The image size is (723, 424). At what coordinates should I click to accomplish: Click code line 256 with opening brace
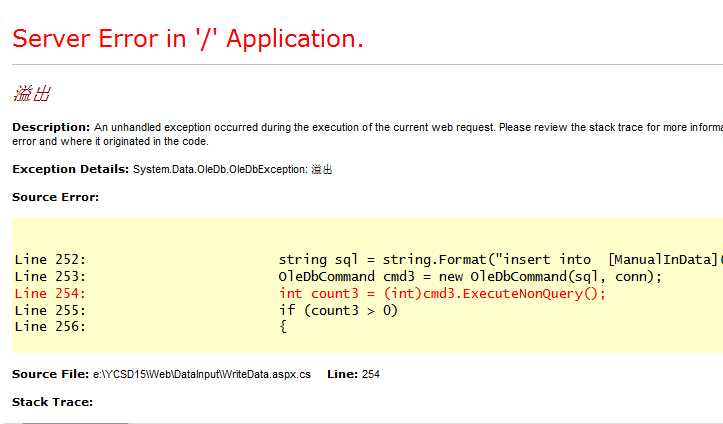point(151,327)
